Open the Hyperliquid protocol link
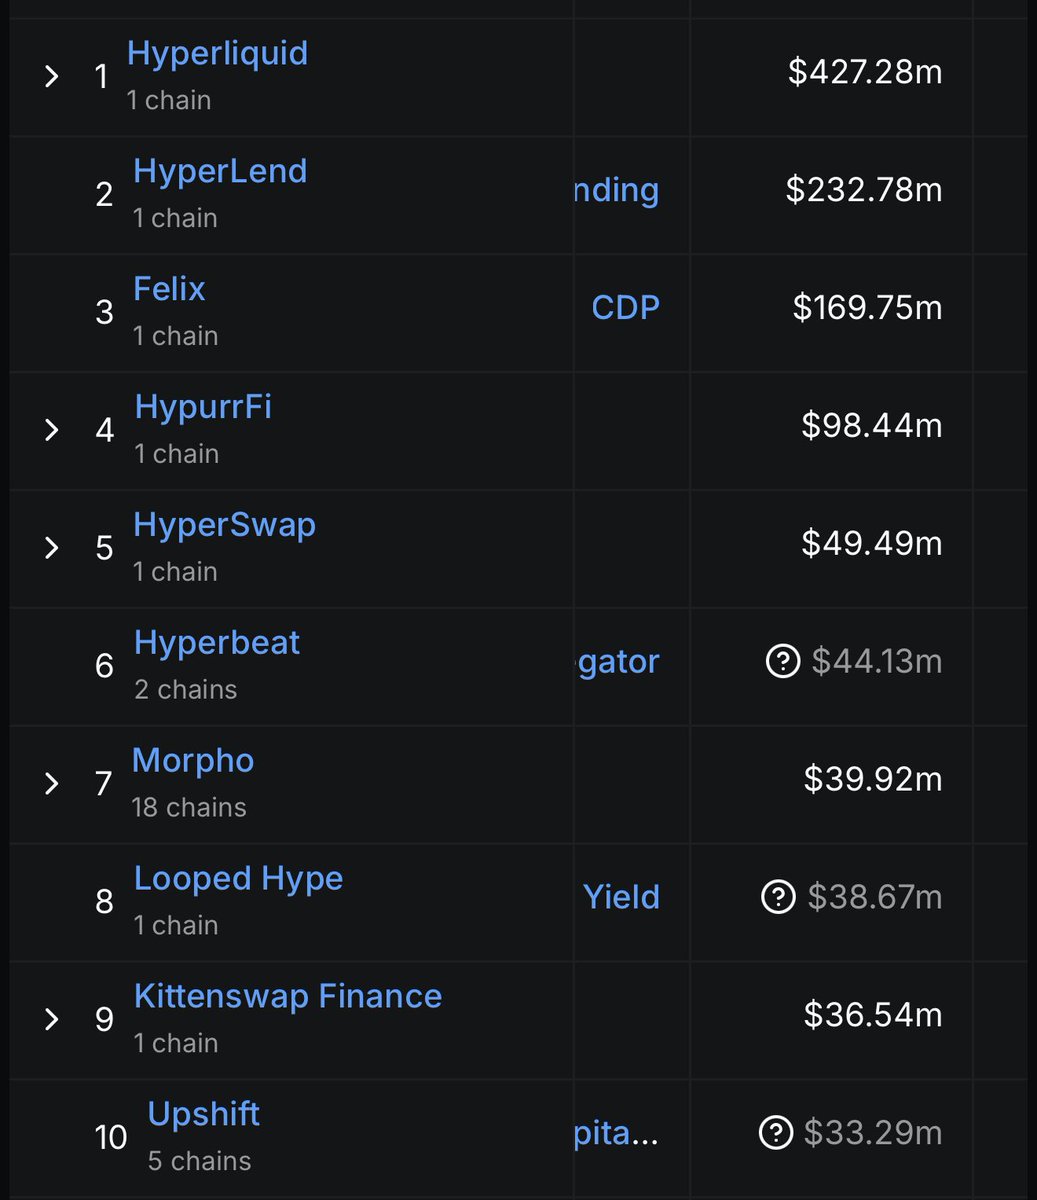Image resolution: width=1037 pixels, height=1200 pixels. click(217, 54)
